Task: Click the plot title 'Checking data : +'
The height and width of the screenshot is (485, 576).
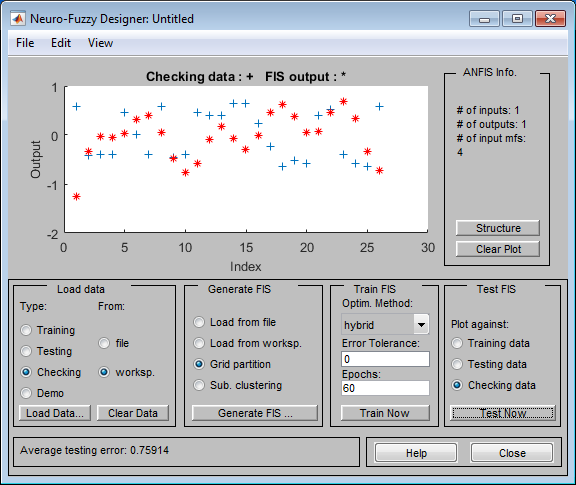Action: tap(199, 76)
